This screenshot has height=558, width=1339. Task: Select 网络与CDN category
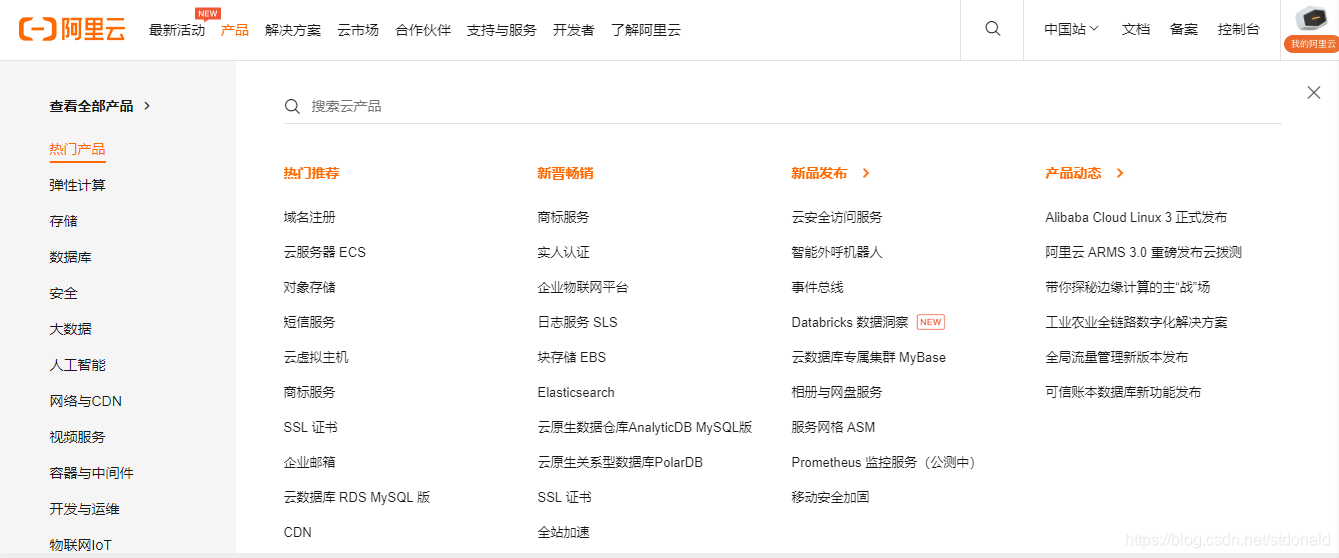pyautogui.click(x=86, y=401)
